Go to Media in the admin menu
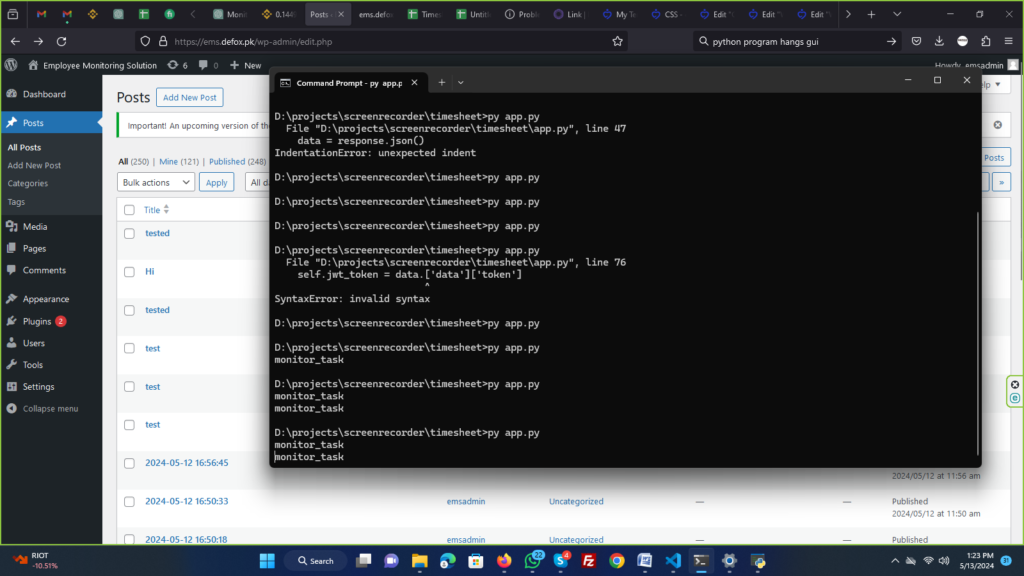The image size is (1024, 576). pyautogui.click(x=35, y=227)
